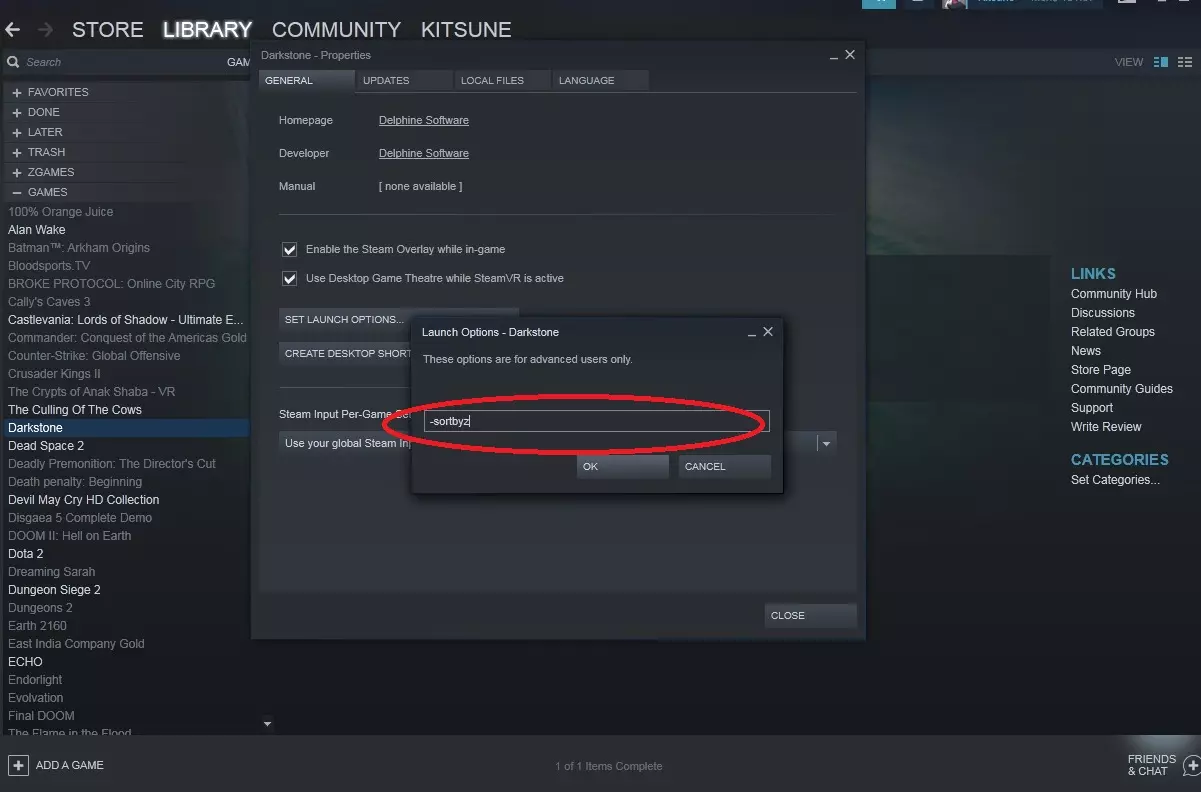
Task: Expand the FAVORITES category
Action: point(17,92)
